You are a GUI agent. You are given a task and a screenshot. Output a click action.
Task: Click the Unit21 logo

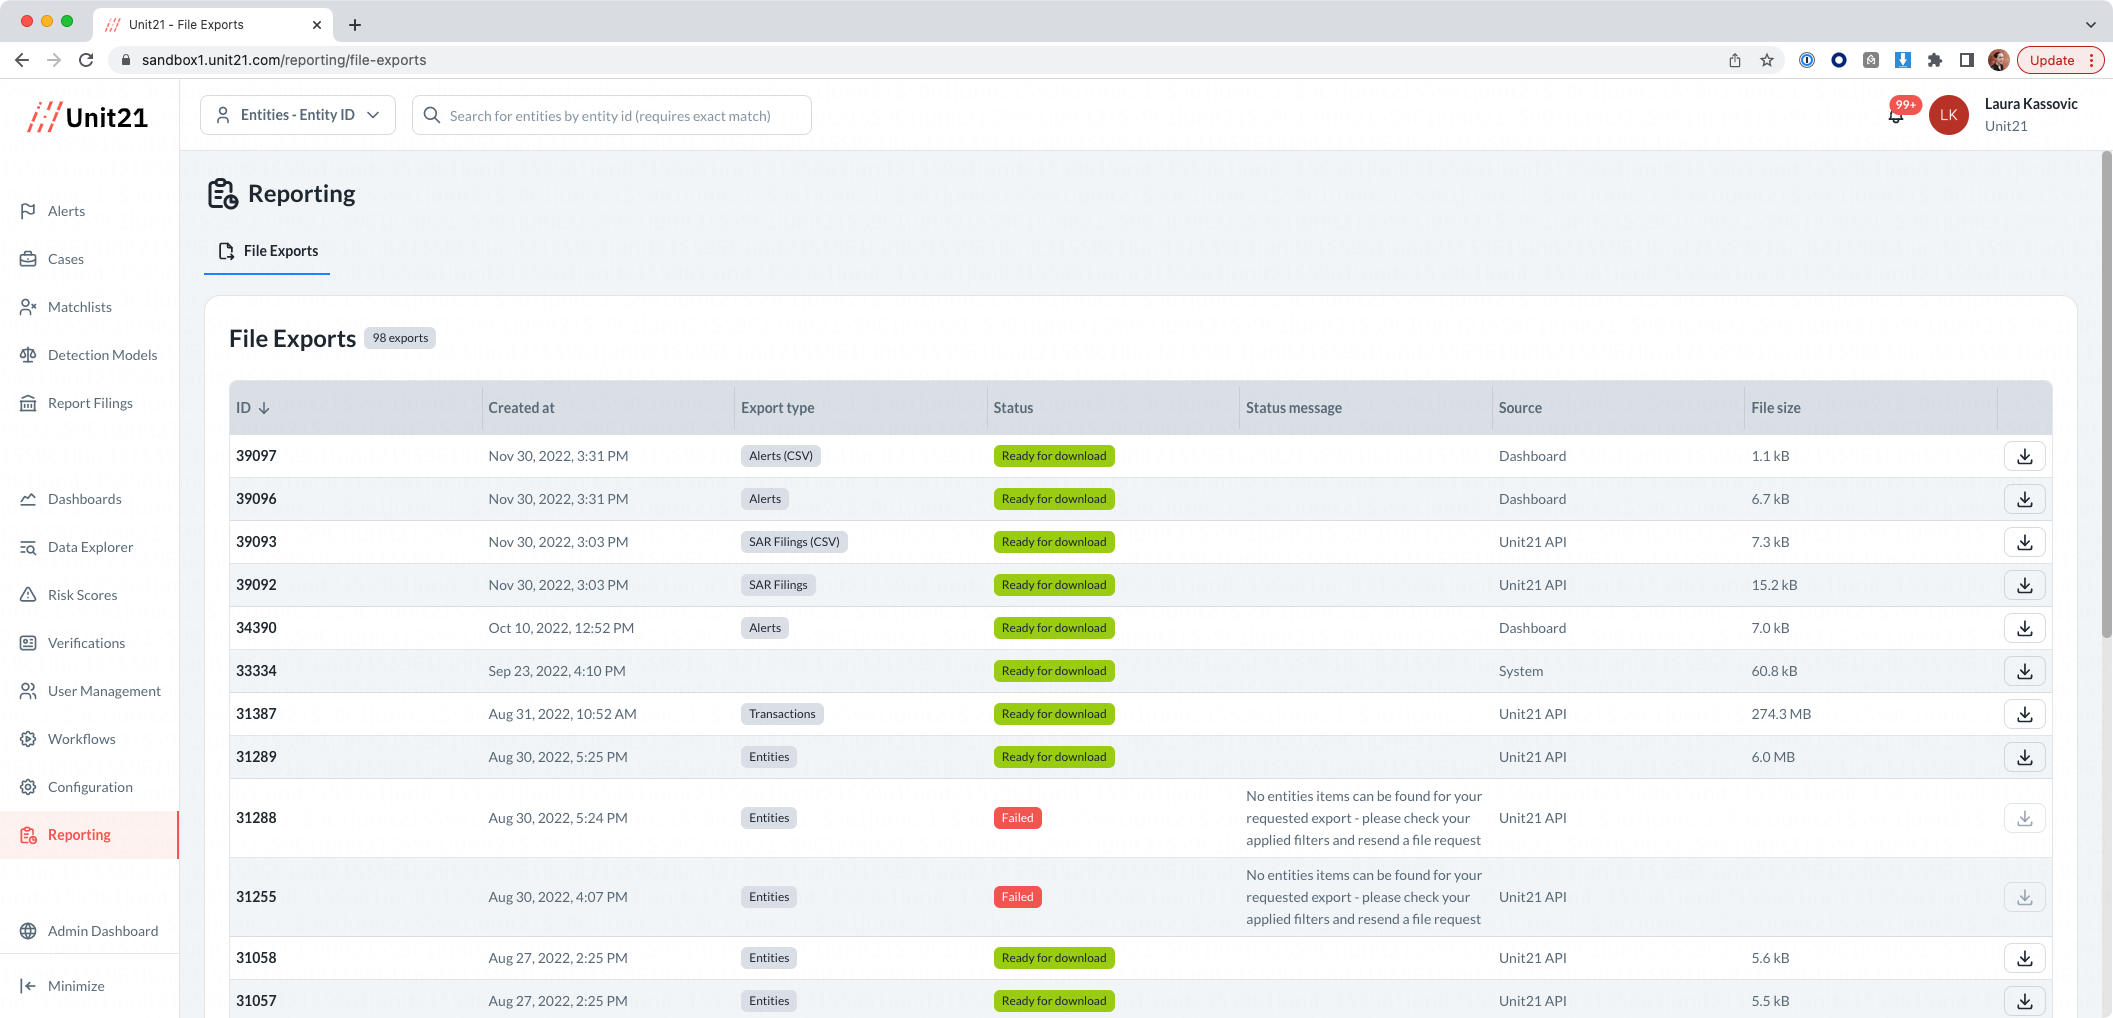[x=88, y=117]
